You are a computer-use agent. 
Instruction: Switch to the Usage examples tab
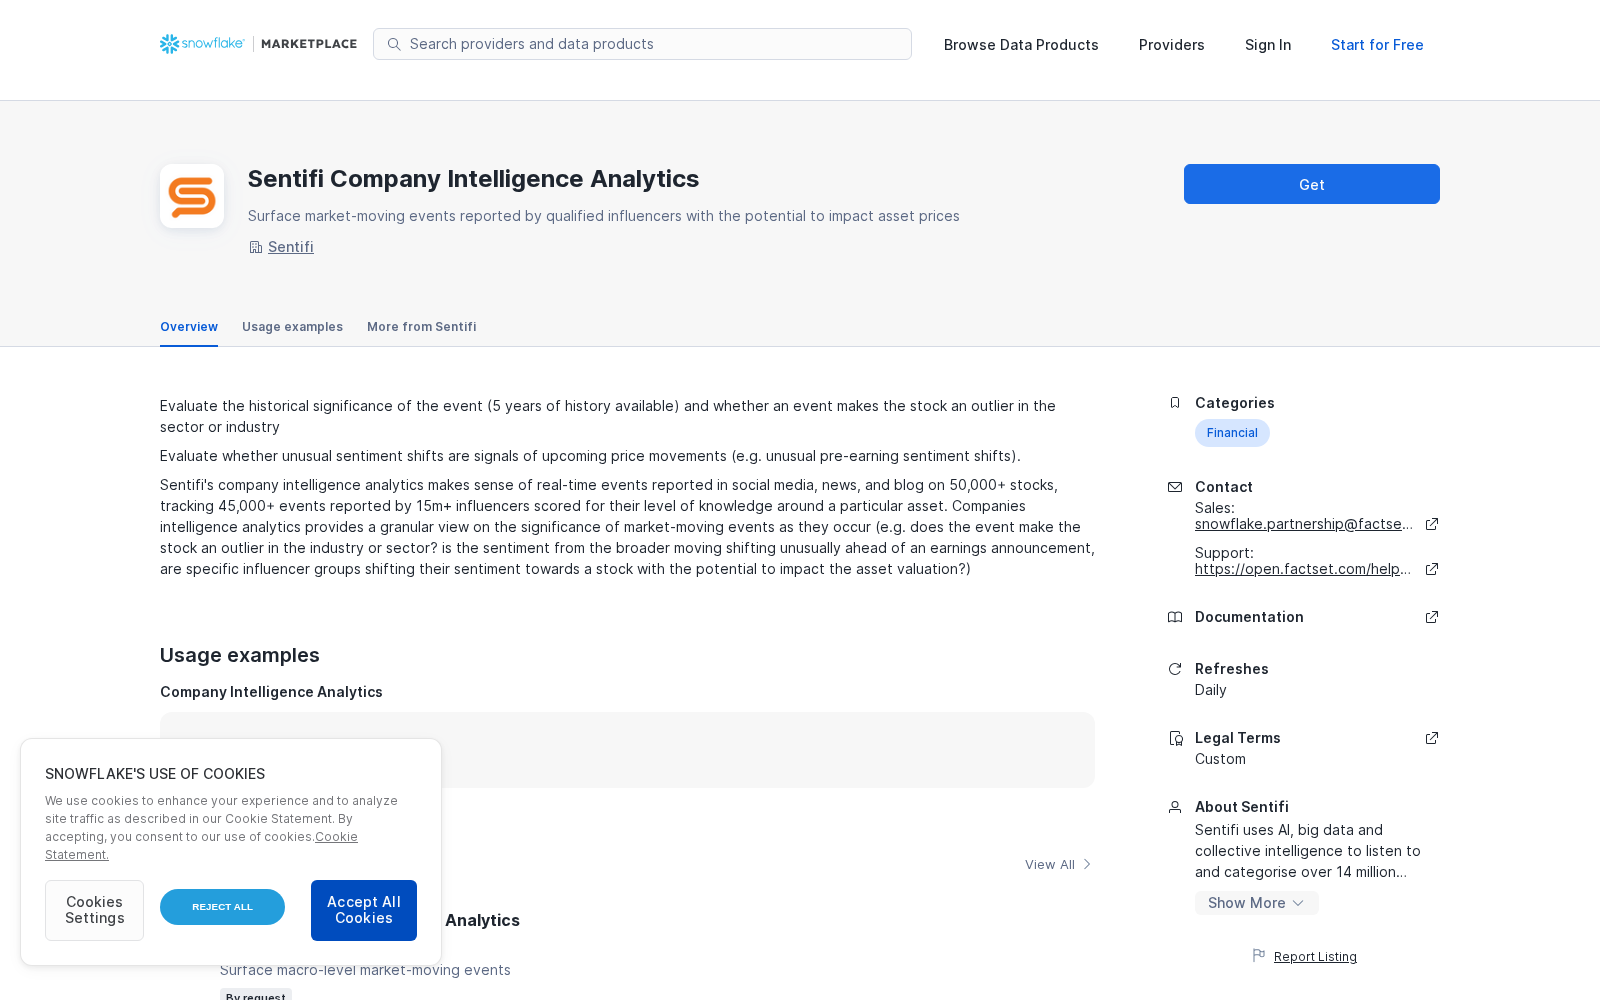pos(292,327)
